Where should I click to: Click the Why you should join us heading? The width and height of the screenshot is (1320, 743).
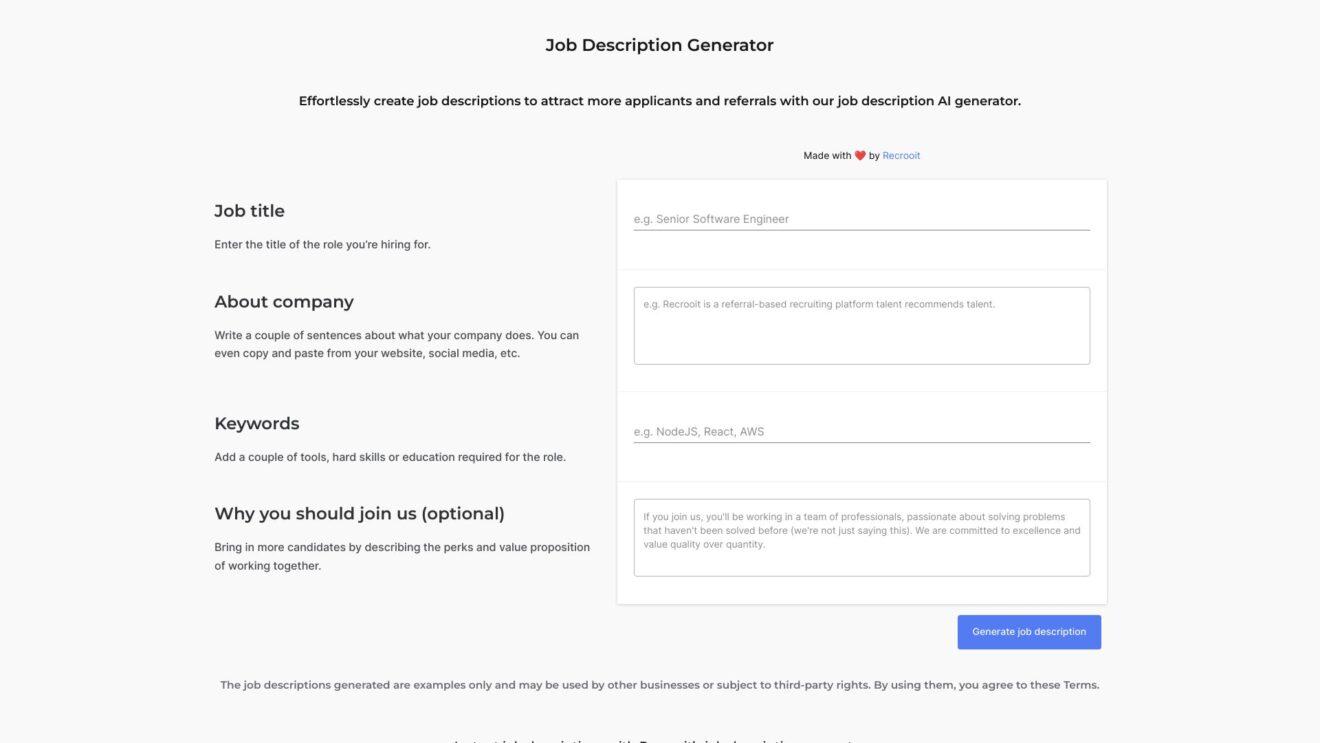359,513
